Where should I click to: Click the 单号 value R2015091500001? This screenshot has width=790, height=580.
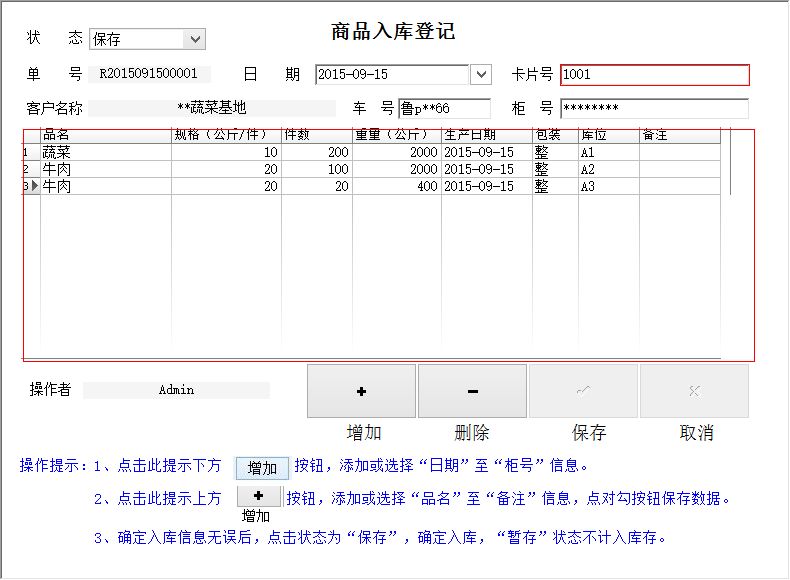point(149,74)
